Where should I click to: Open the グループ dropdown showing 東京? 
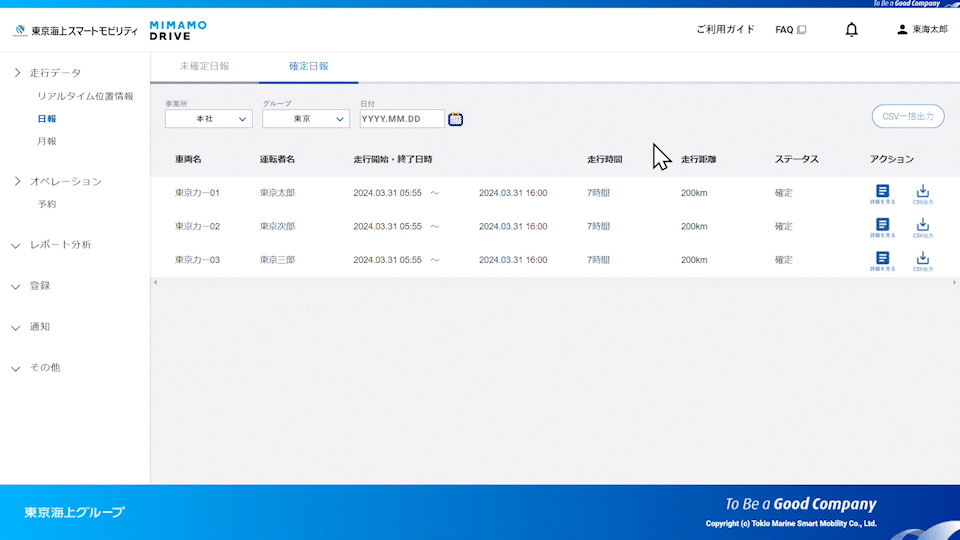click(306, 119)
